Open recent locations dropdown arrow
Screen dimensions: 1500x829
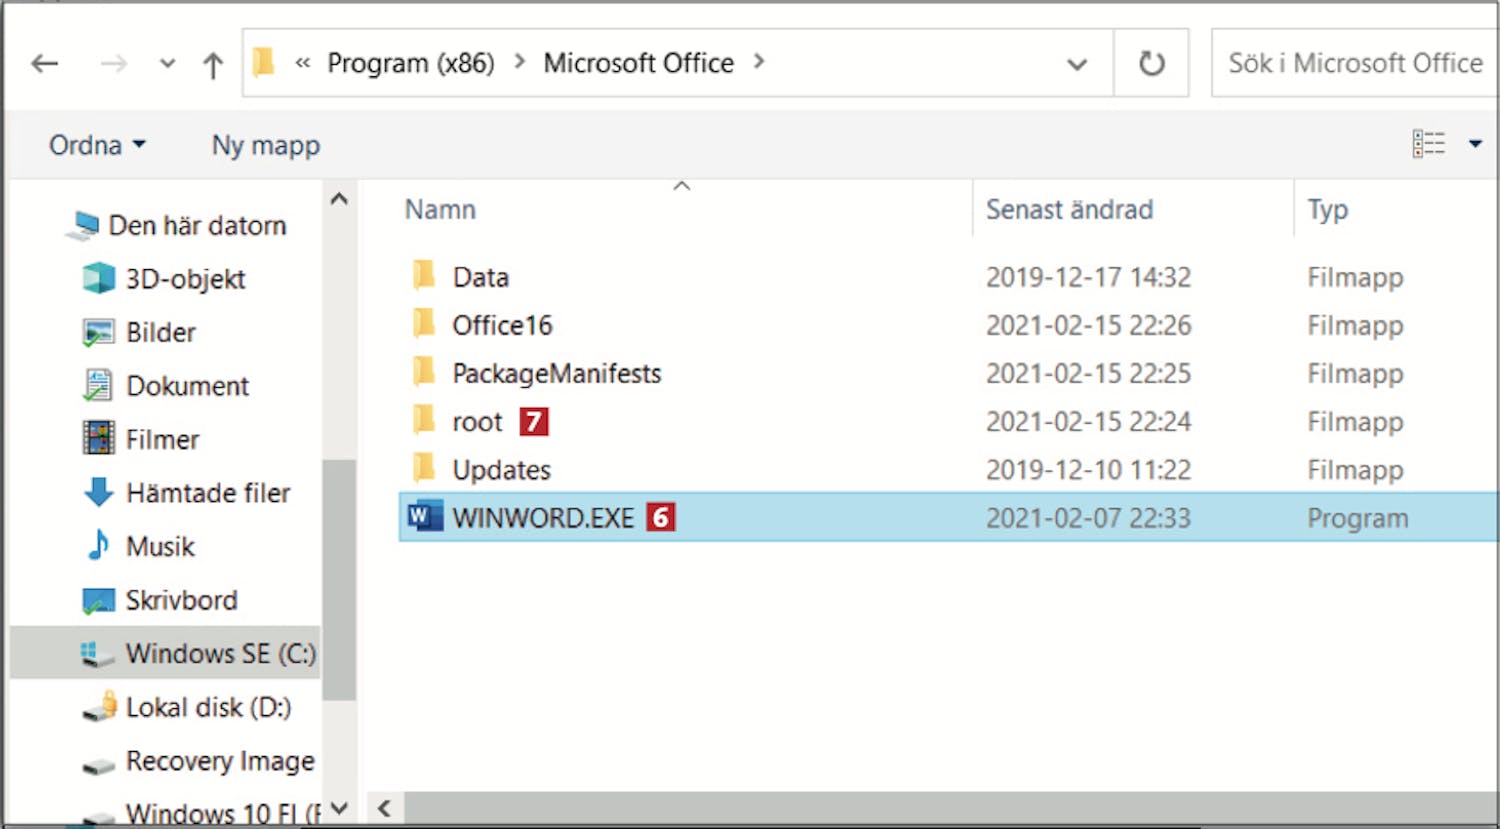coord(168,64)
